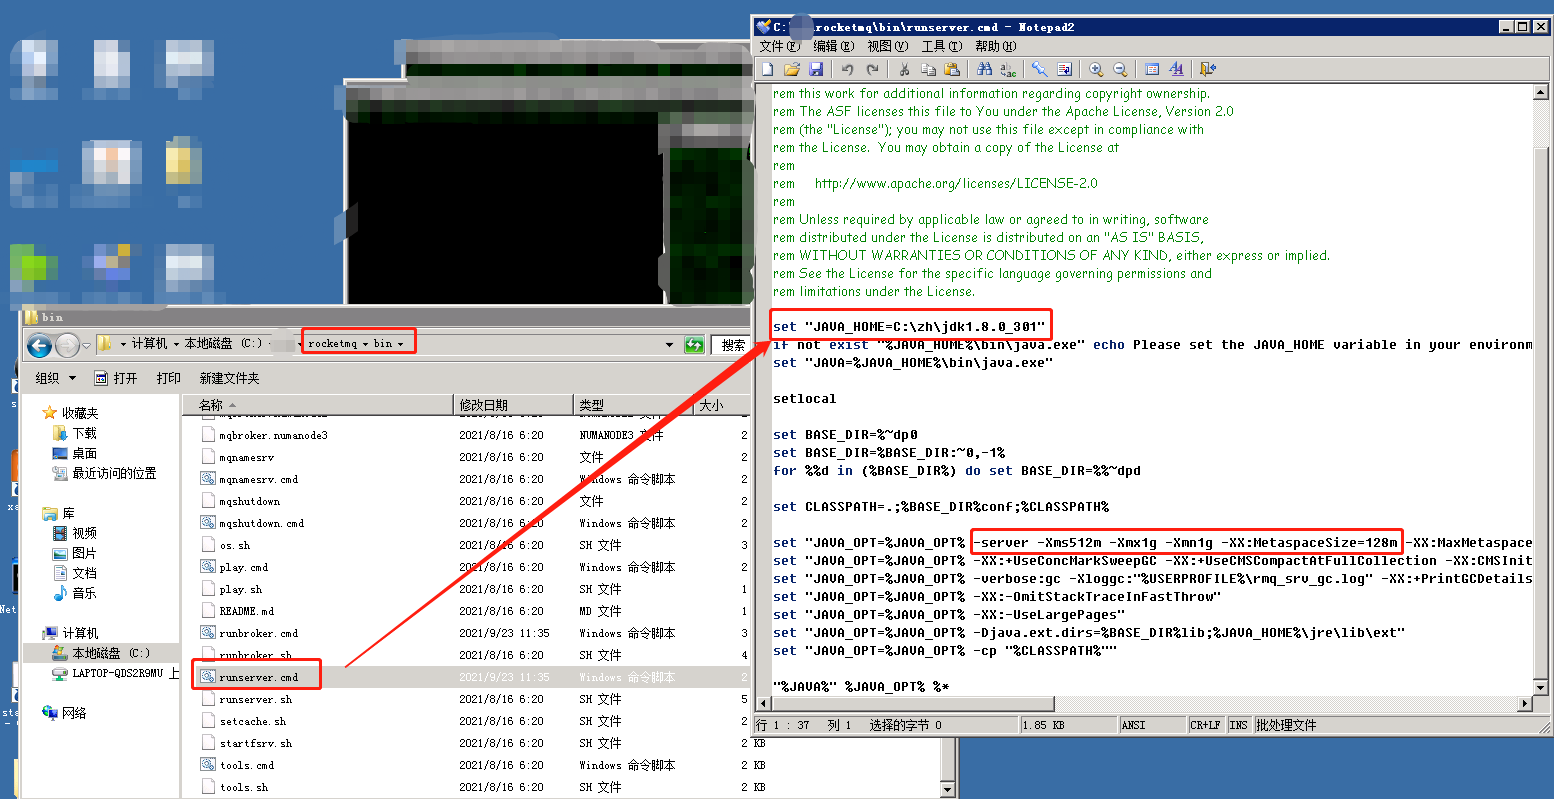Open the 帮助 menu in Notepad2
The width and height of the screenshot is (1554, 799).
(995, 46)
